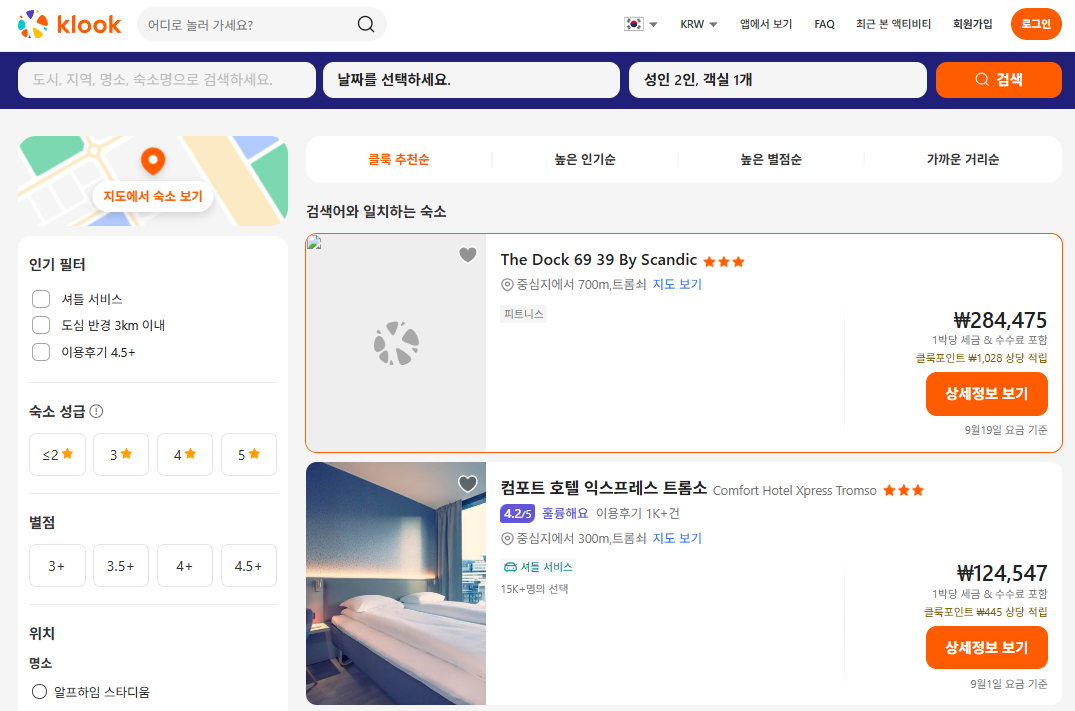Click 회원가입 sign-up link
This screenshot has height=711, width=1075.
point(972,24)
